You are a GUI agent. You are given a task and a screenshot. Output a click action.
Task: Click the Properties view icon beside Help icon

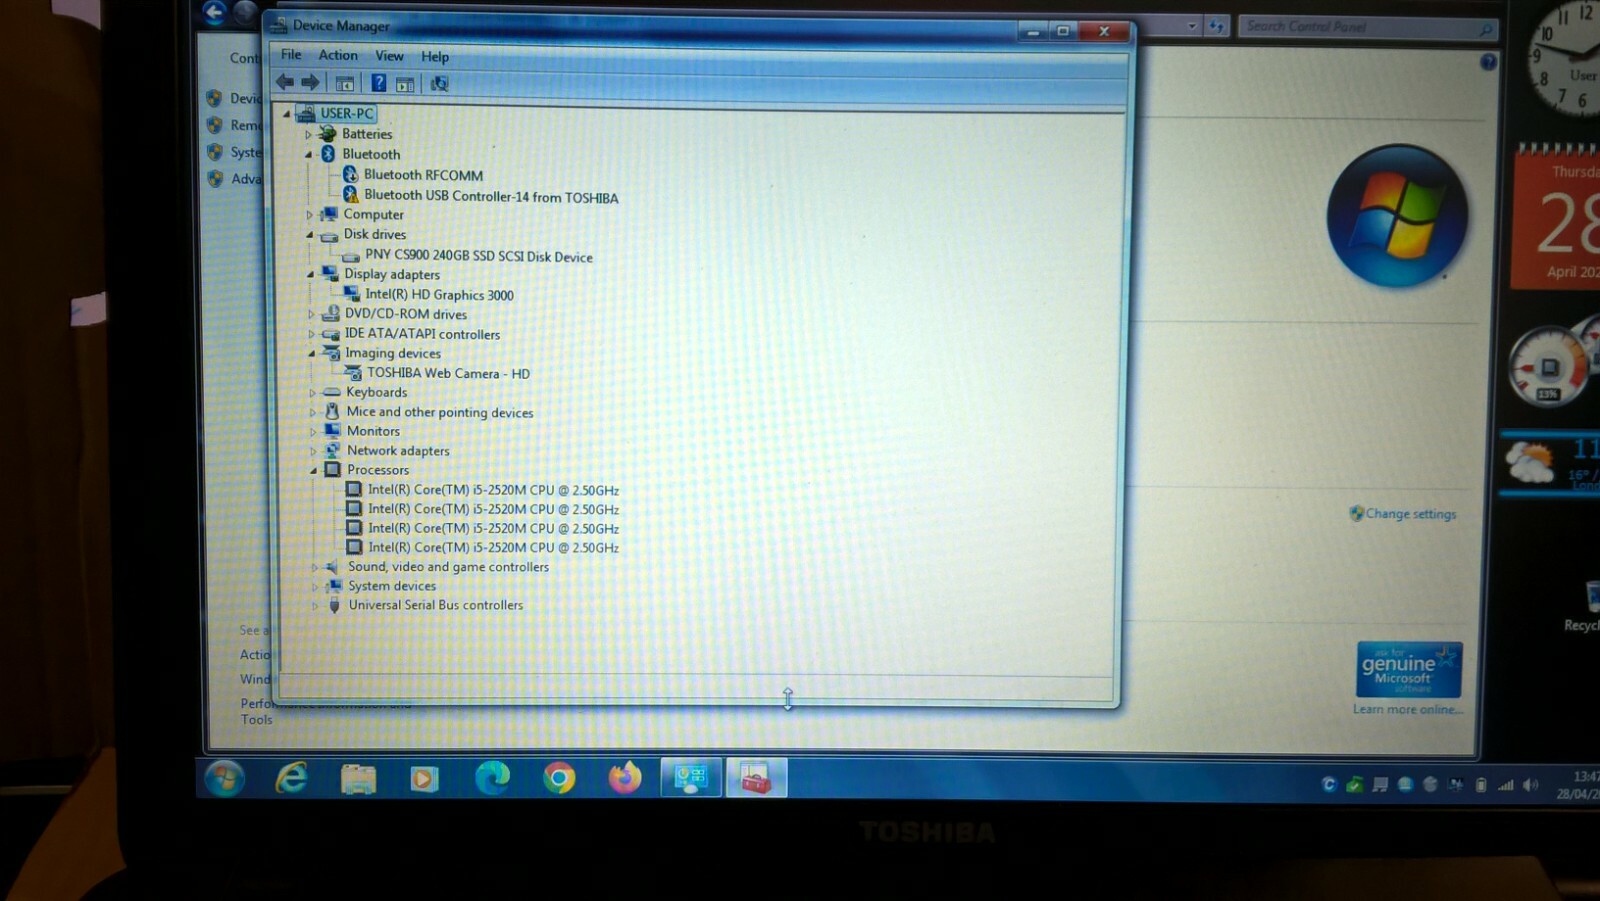point(405,84)
